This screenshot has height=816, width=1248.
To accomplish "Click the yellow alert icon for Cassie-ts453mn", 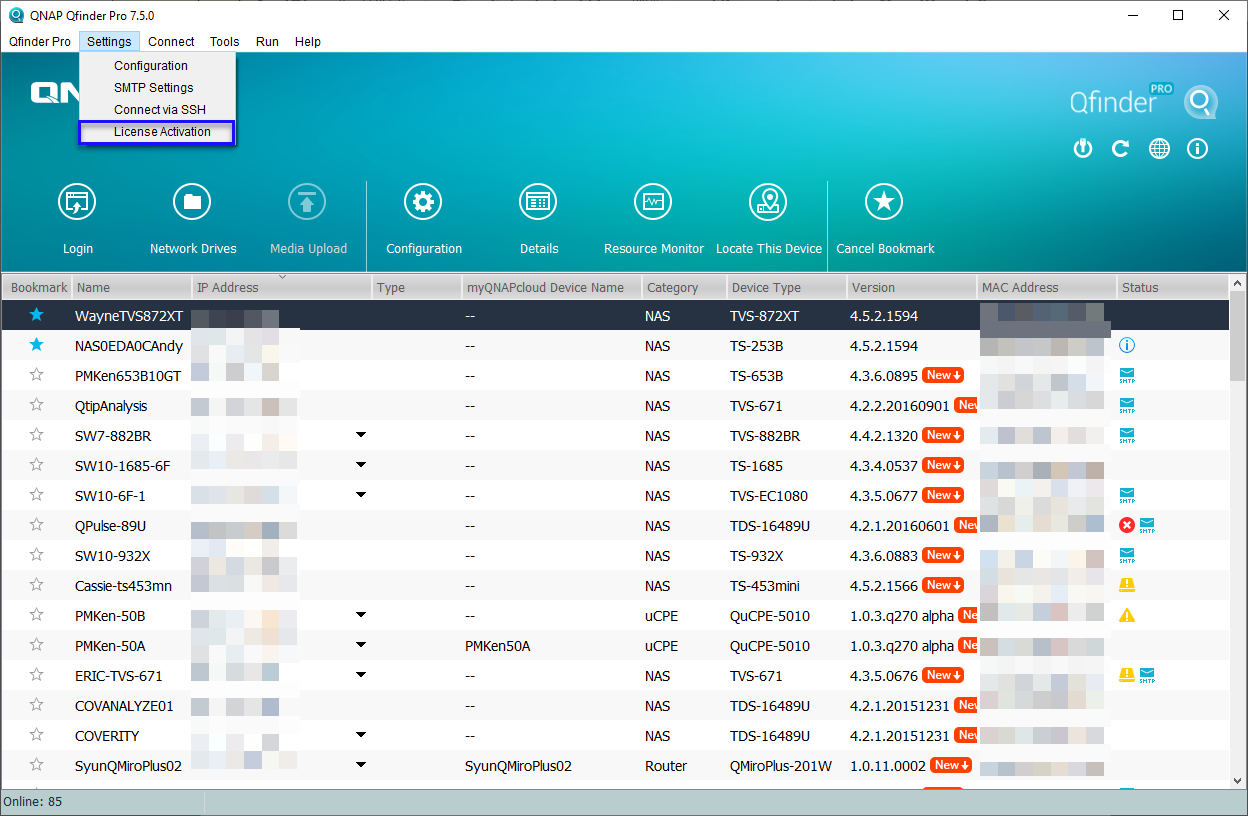I will click(x=1127, y=585).
